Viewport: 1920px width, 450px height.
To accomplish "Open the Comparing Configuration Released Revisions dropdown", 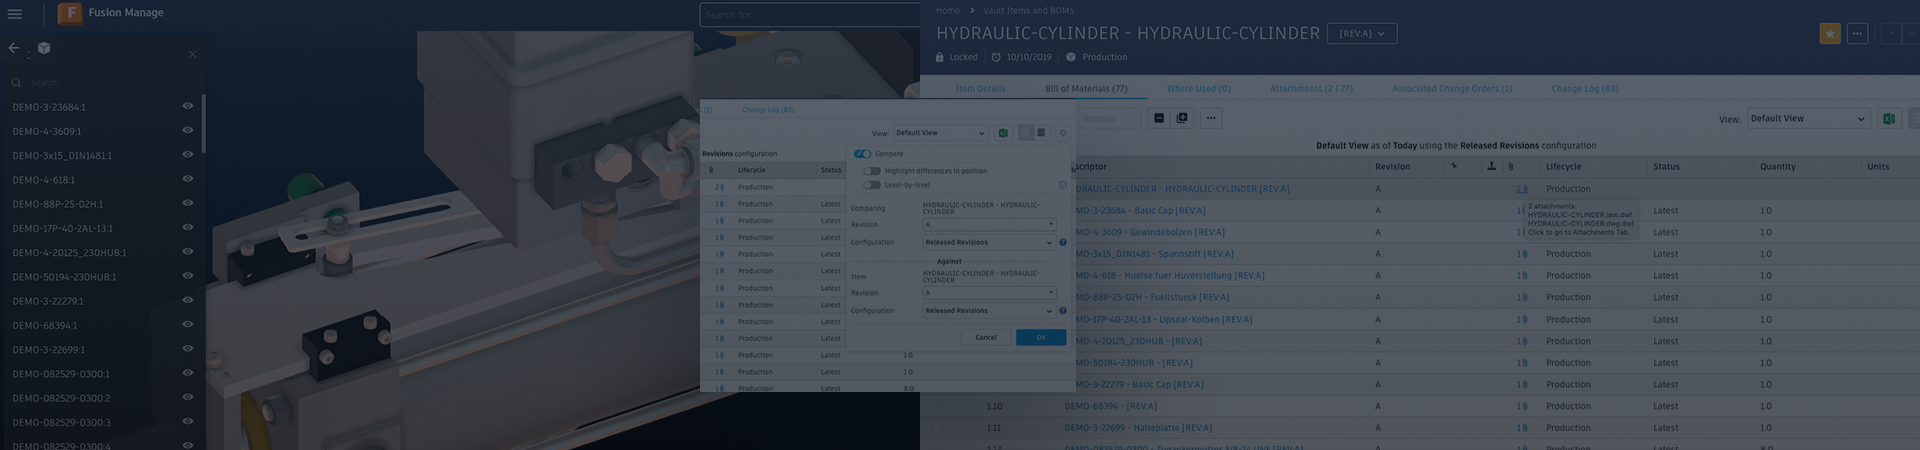I will (988, 243).
